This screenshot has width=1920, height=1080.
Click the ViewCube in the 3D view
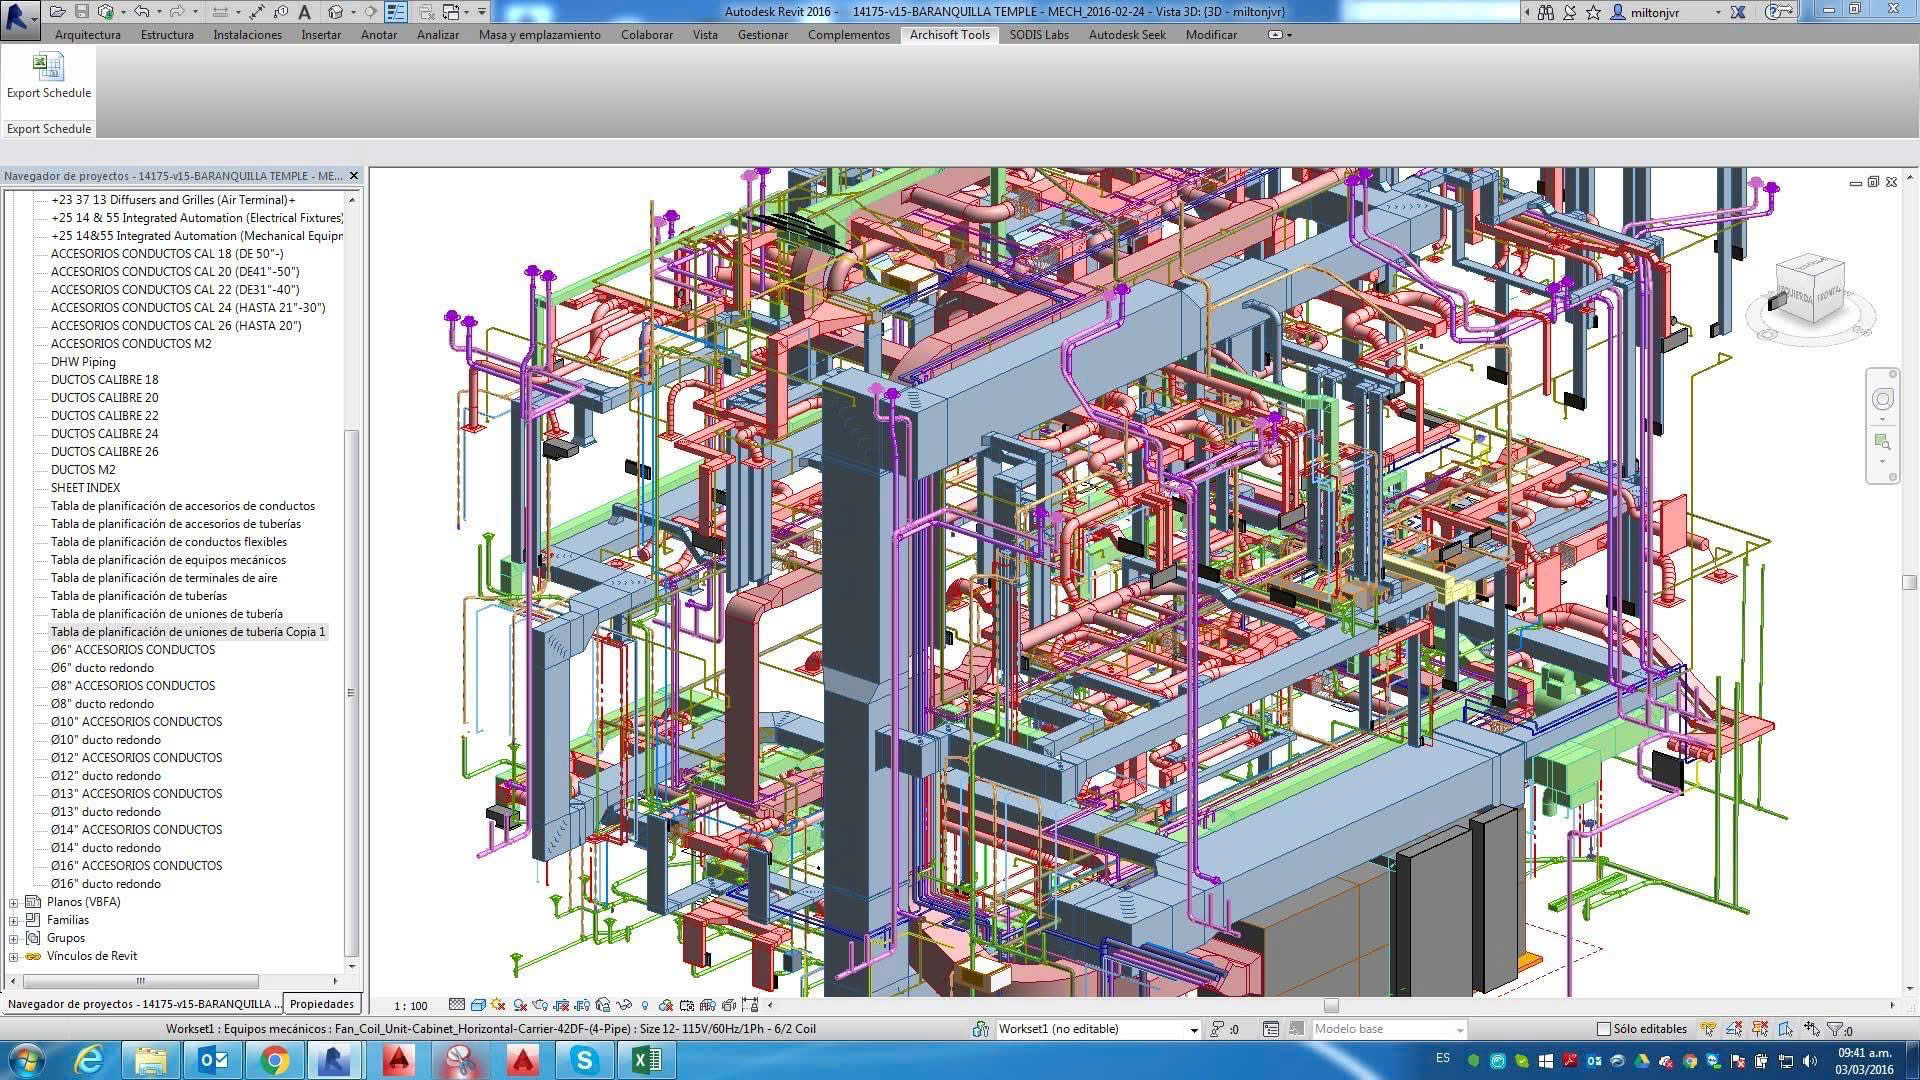tap(1809, 291)
